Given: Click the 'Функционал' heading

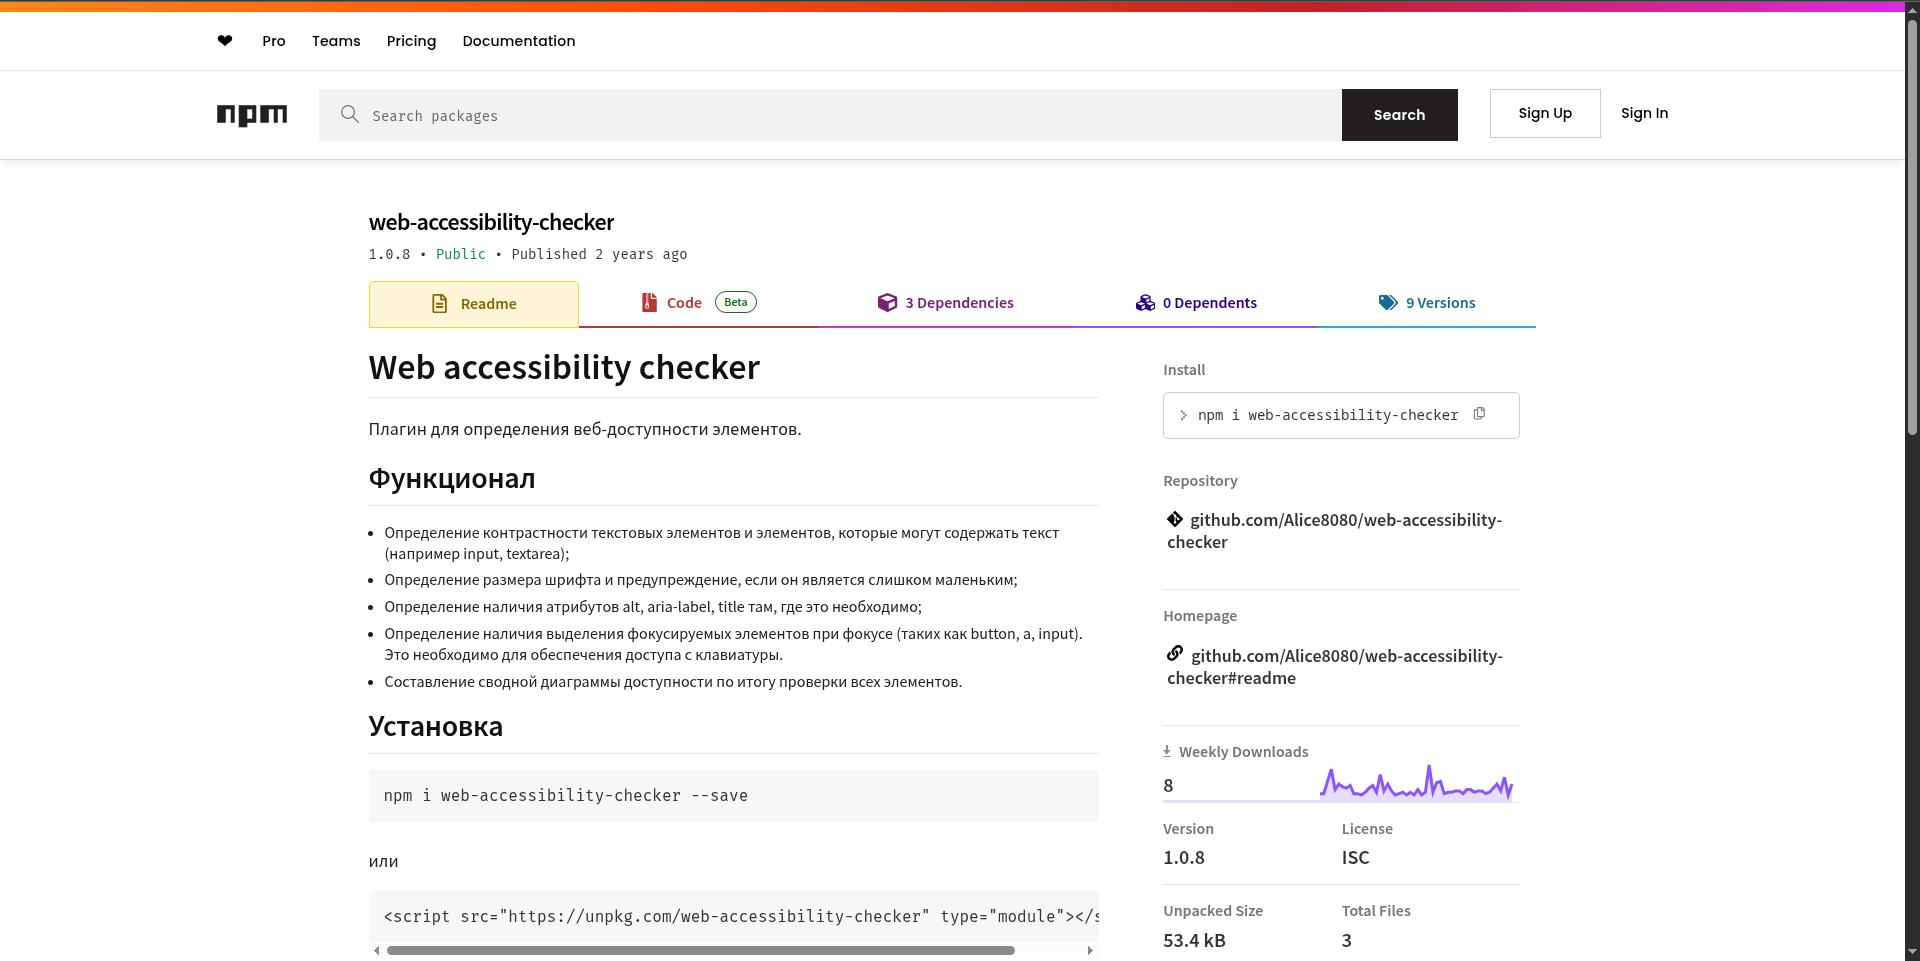Looking at the screenshot, I should pyautogui.click(x=452, y=478).
